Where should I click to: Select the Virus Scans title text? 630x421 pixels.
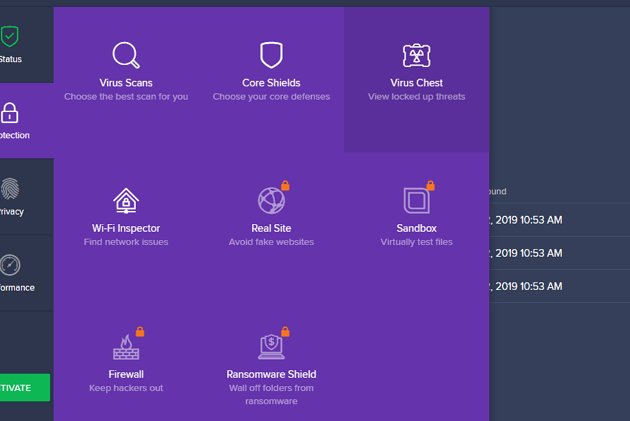pos(126,83)
